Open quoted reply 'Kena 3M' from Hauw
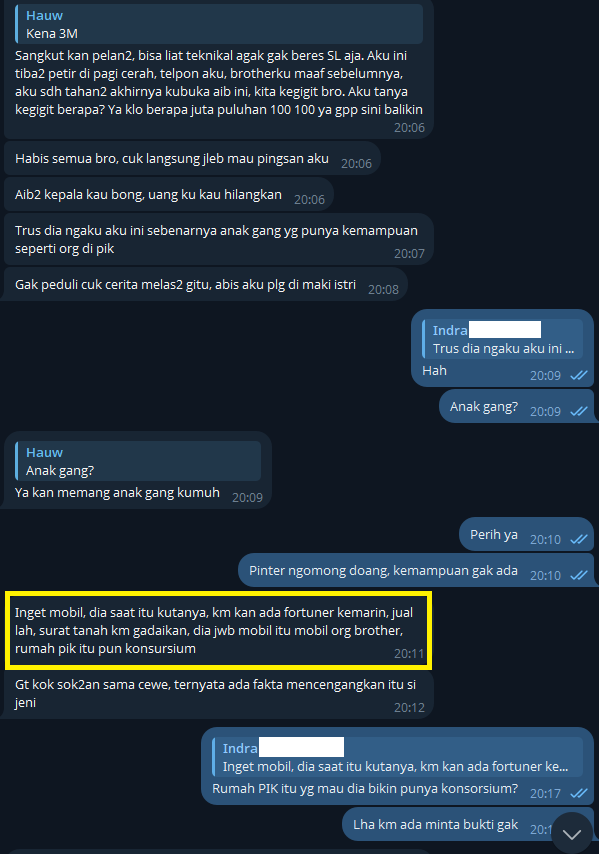The width and height of the screenshot is (599, 854). [219, 24]
